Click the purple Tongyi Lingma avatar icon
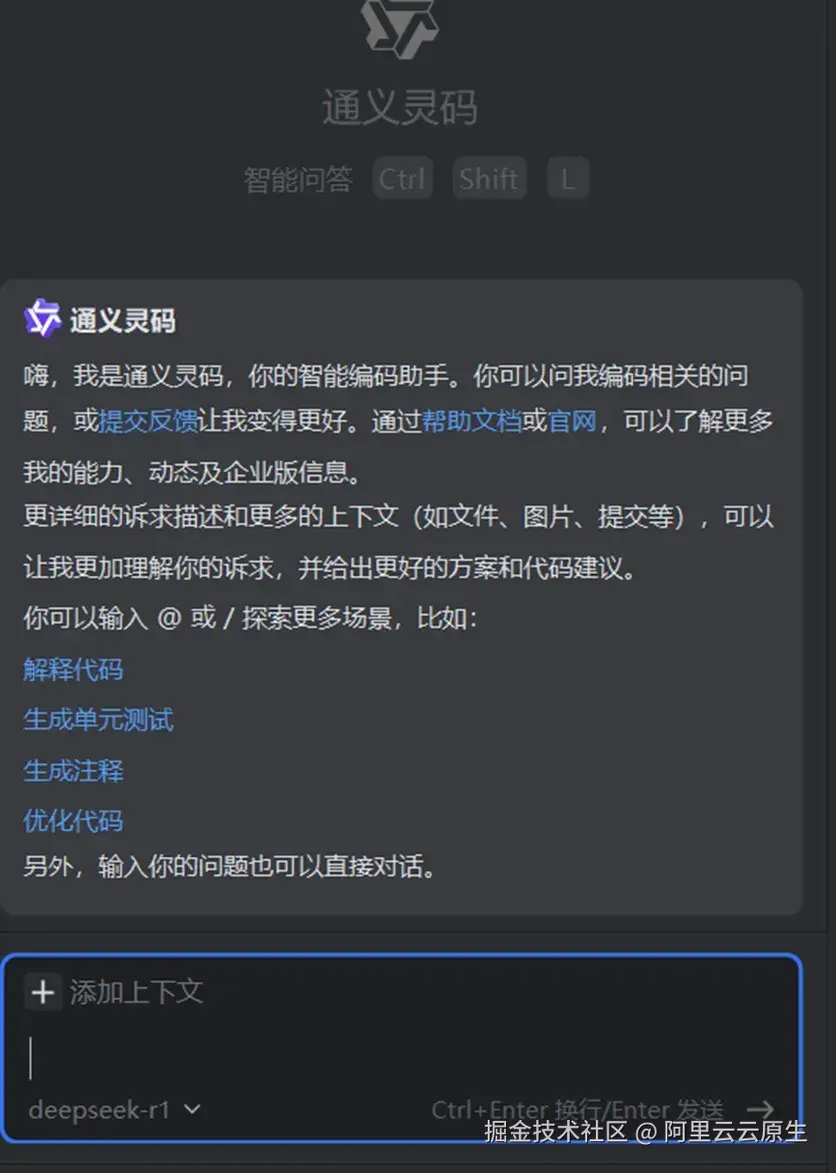 point(42,319)
